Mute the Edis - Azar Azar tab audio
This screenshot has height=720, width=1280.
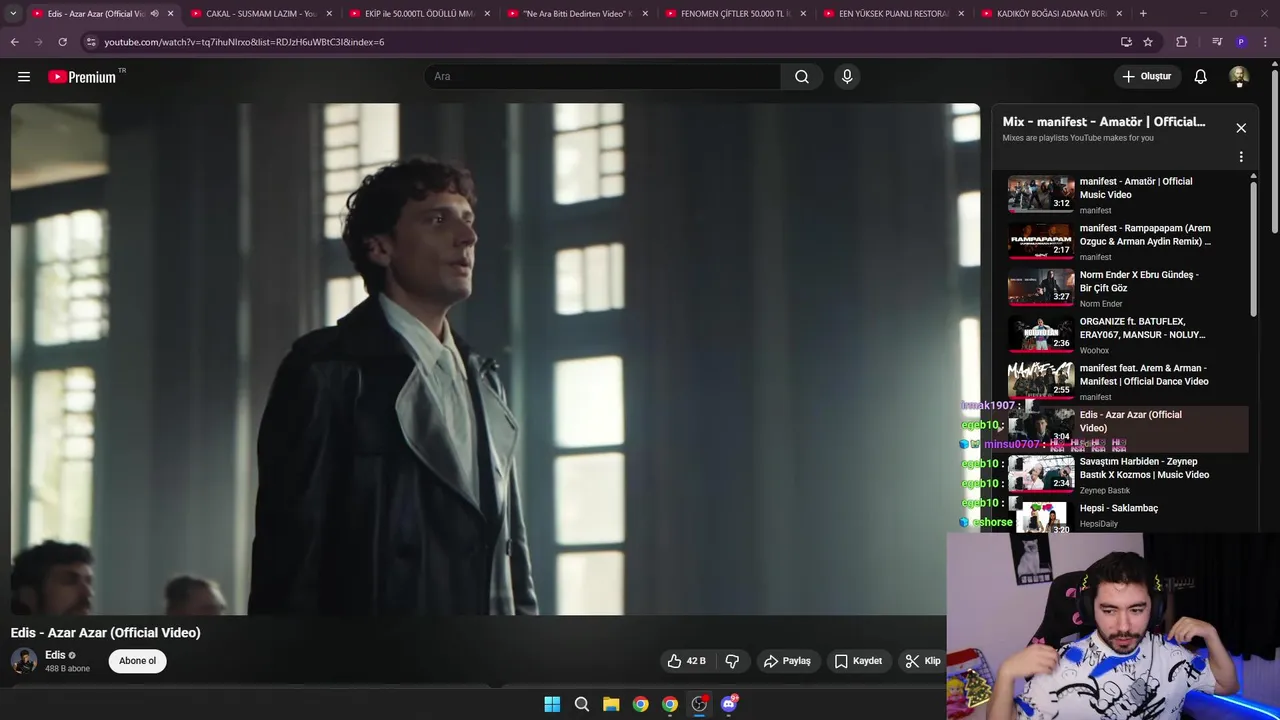(154, 14)
